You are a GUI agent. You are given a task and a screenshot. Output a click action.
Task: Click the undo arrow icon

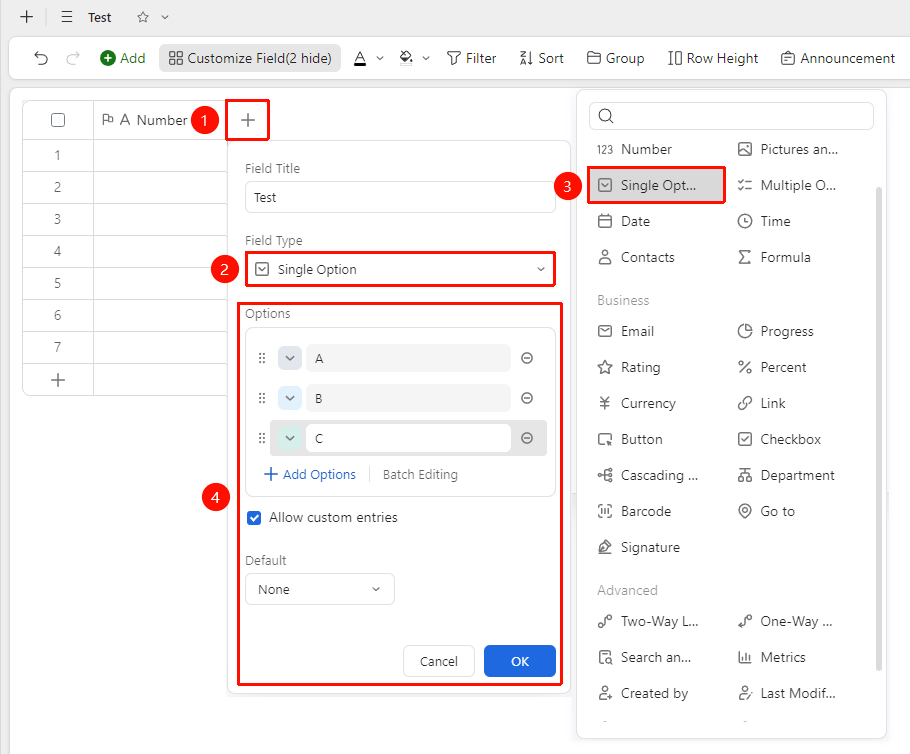click(x=41, y=58)
